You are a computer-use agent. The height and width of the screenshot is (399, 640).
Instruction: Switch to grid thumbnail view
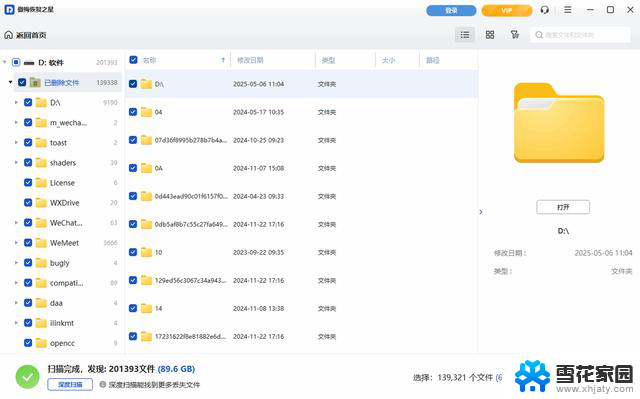(x=490, y=35)
